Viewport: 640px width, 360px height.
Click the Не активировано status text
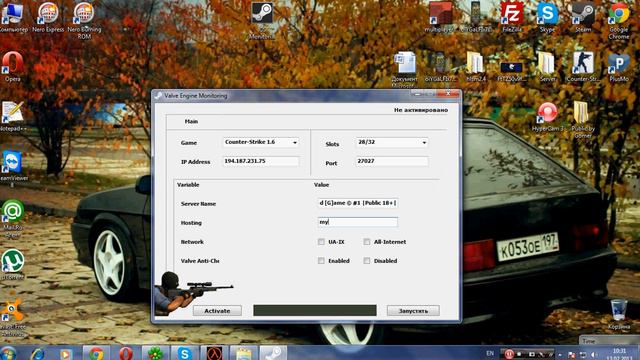tap(421, 110)
